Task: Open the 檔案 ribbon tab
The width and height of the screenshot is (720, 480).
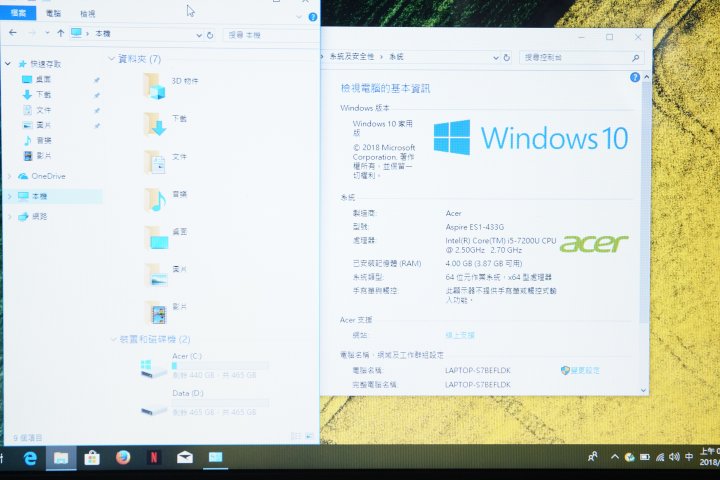Action: click(x=18, y=13)
